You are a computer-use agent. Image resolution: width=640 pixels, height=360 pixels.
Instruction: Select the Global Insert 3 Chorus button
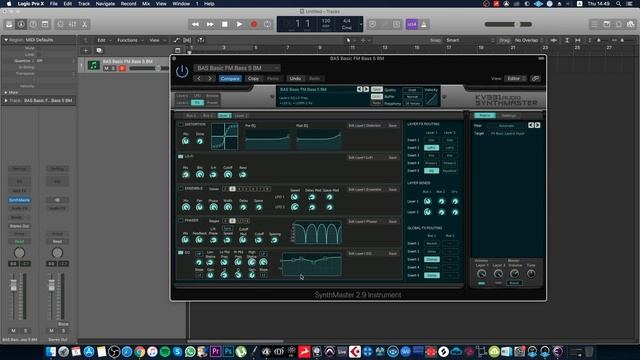coord(431,259)
